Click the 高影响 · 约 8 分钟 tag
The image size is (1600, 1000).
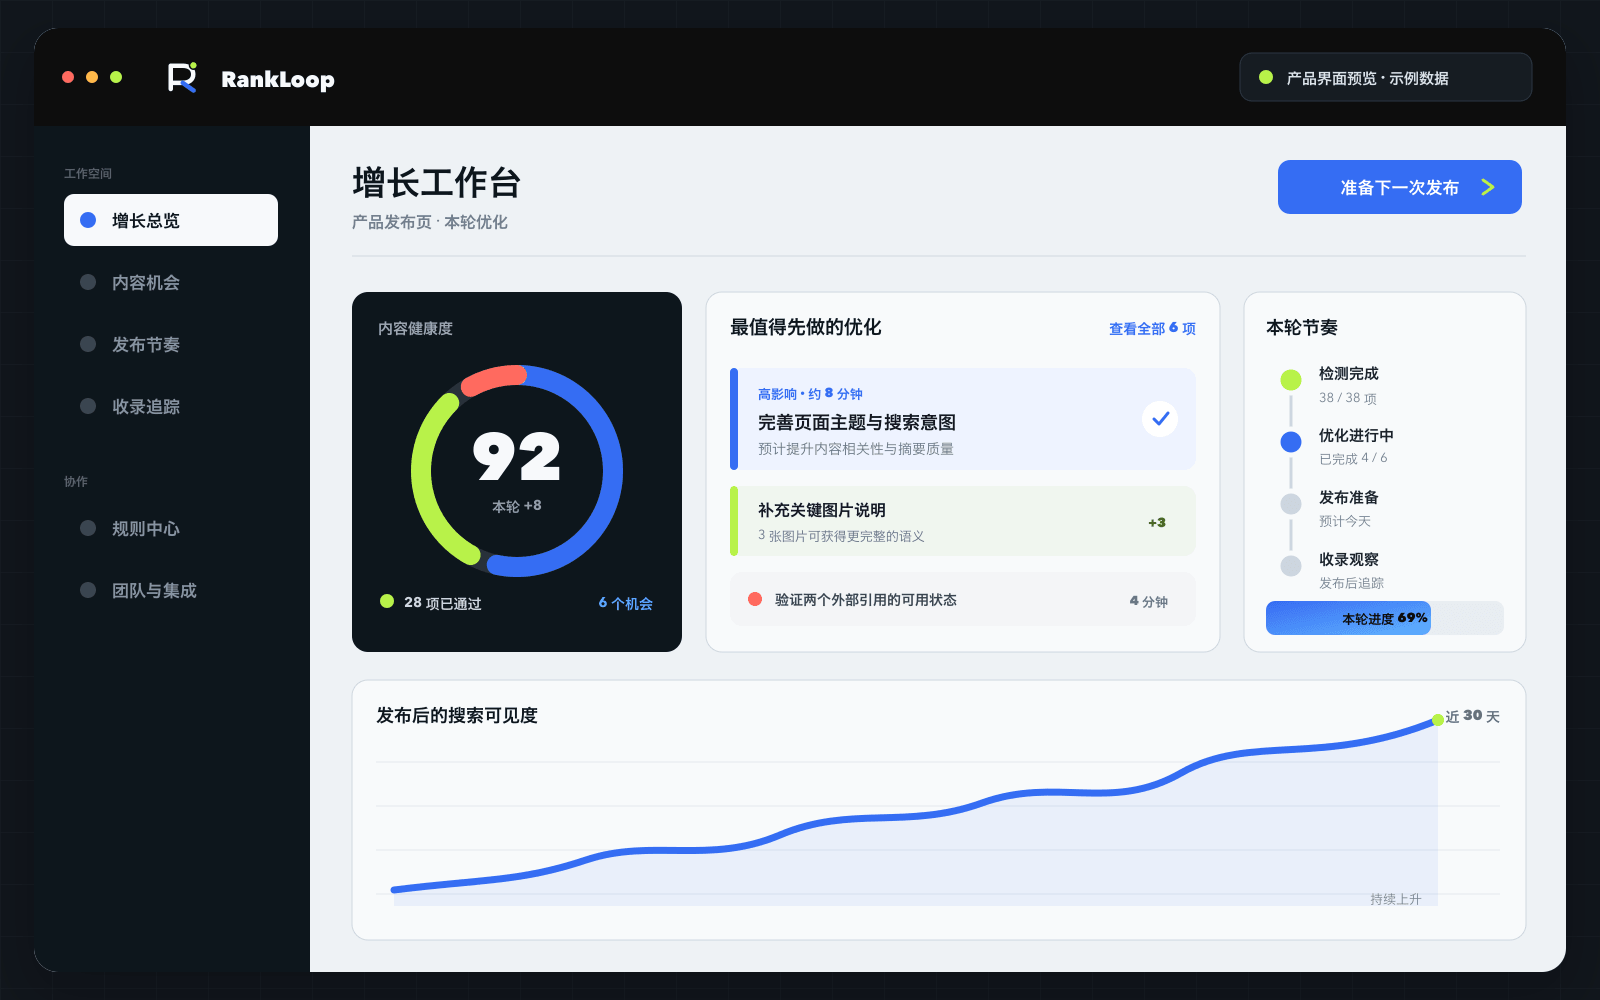[x=810, y=394]
